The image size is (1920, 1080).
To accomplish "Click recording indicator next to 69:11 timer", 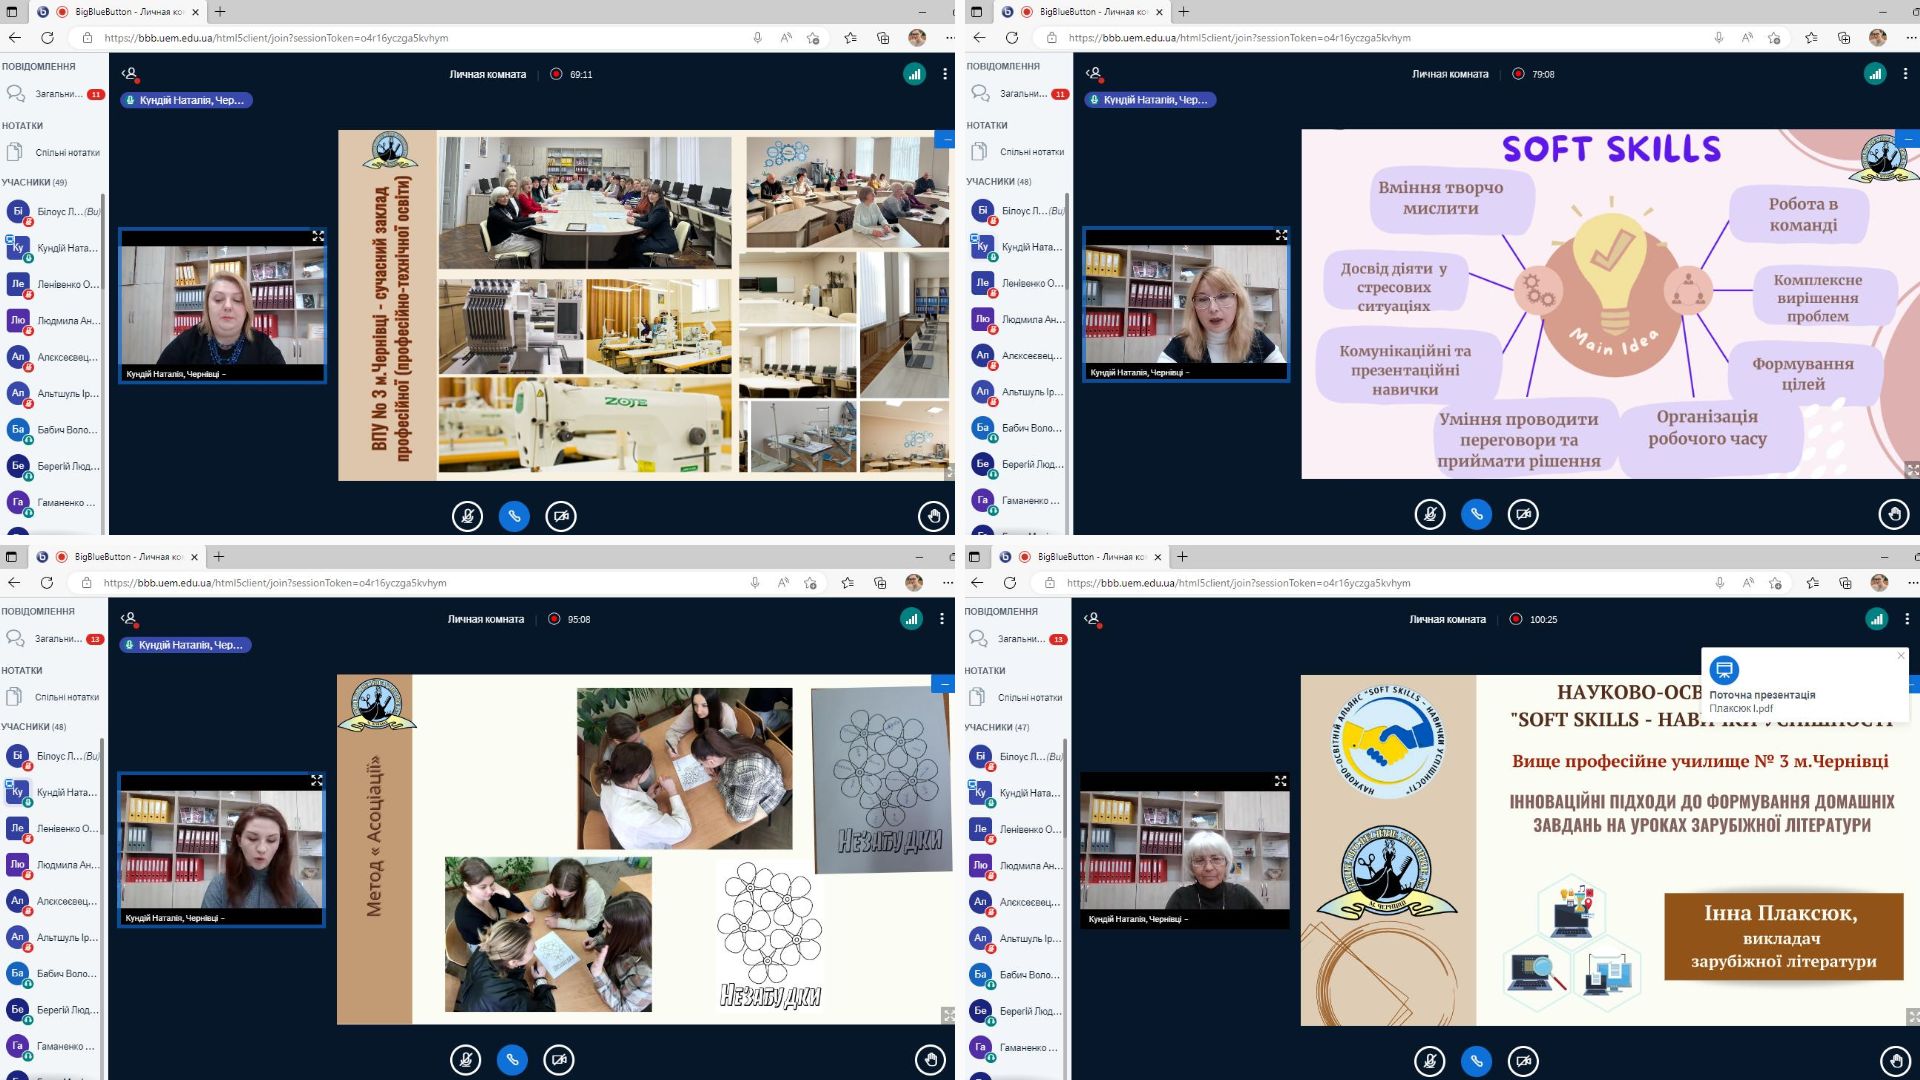I will (x=556, y=74).
